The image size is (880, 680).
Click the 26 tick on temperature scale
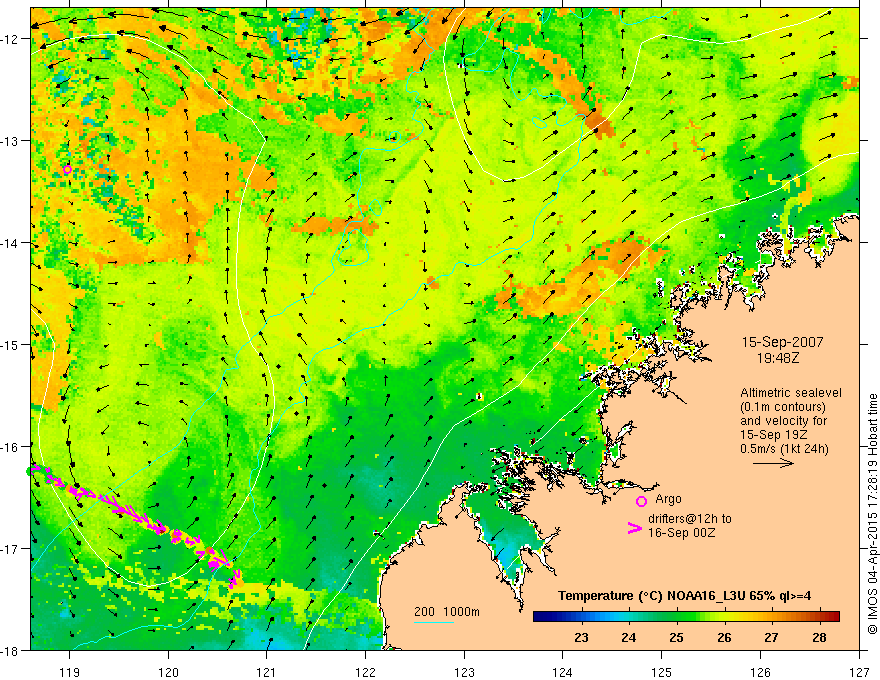(724, 637)
